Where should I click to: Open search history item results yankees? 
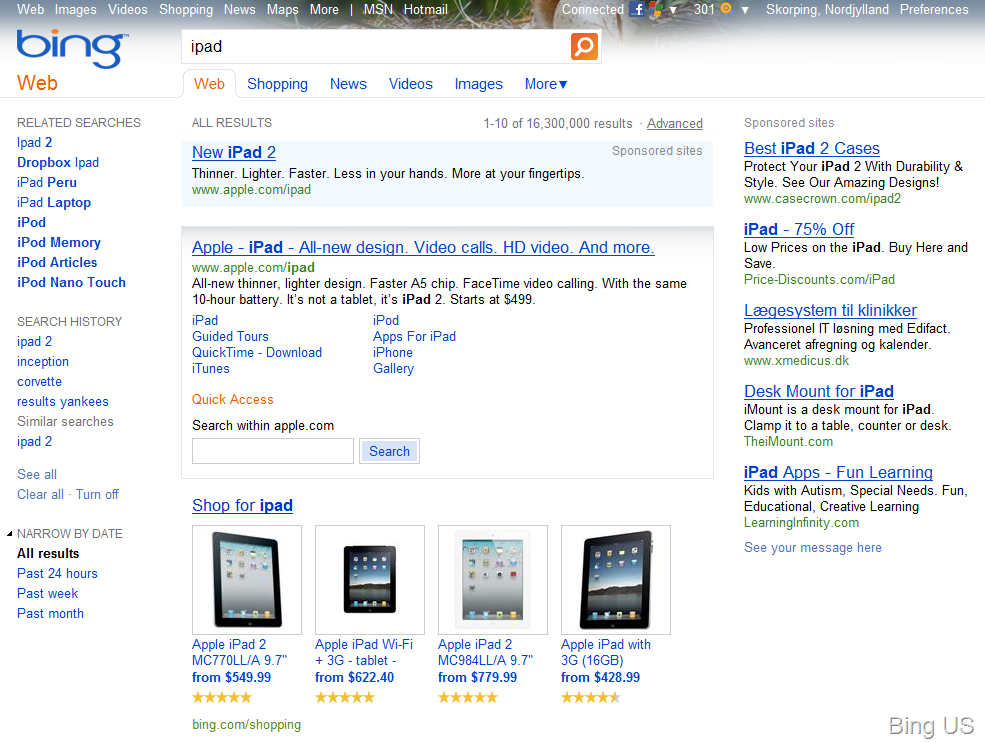[x=62, y=401]
